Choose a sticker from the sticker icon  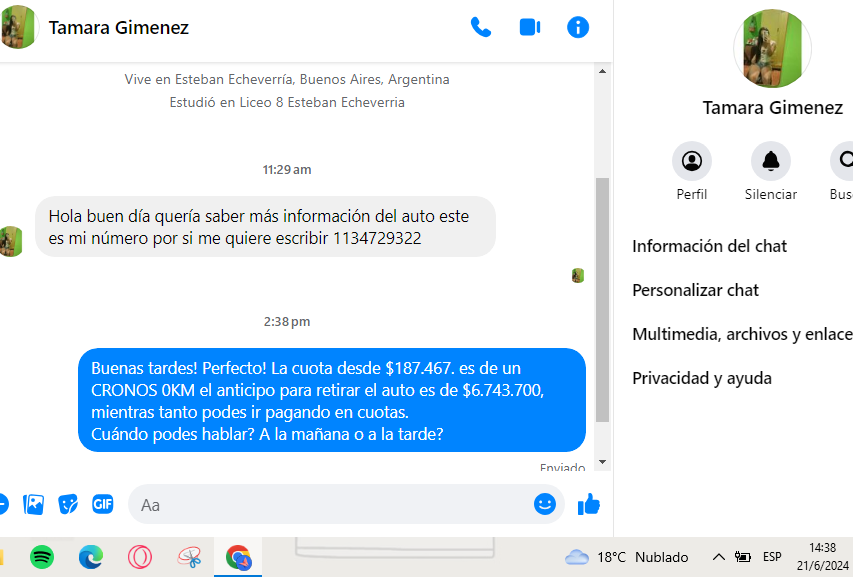[68, 505]
